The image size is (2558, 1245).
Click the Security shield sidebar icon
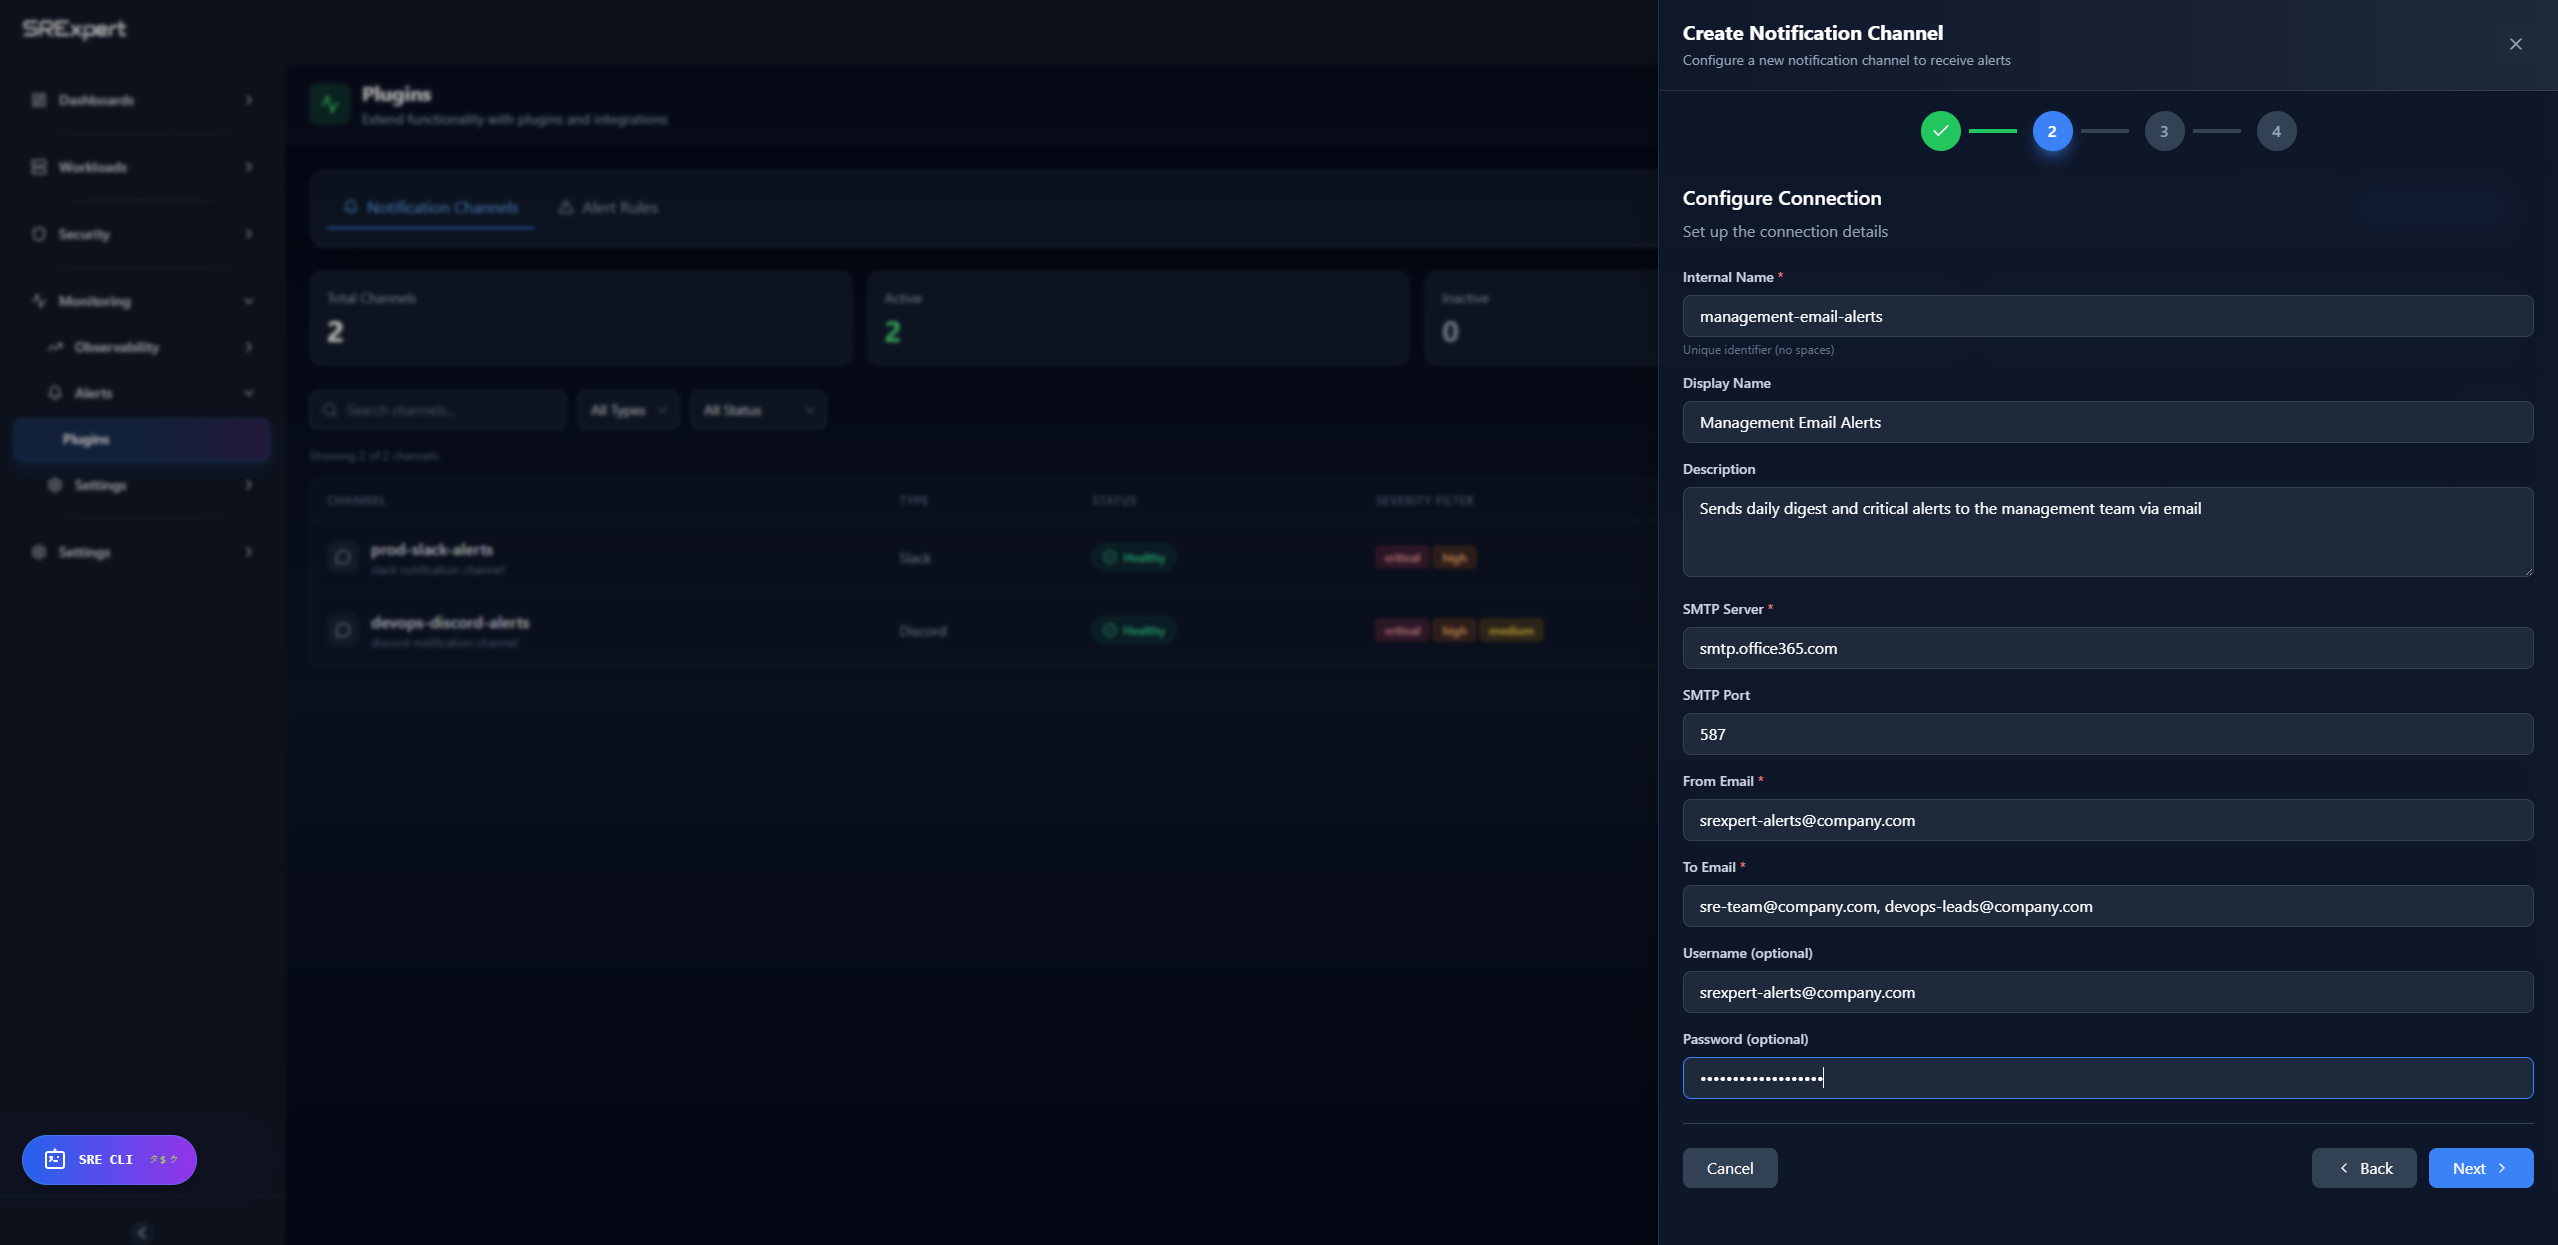pyautogui.click(x=39, y=234)
